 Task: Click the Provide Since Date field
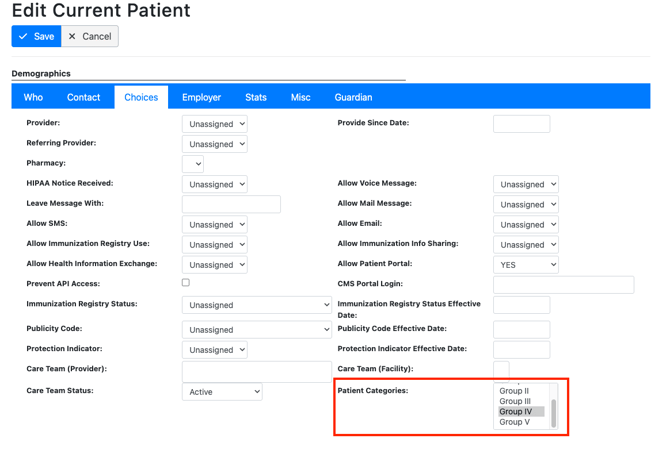point(521,124)
